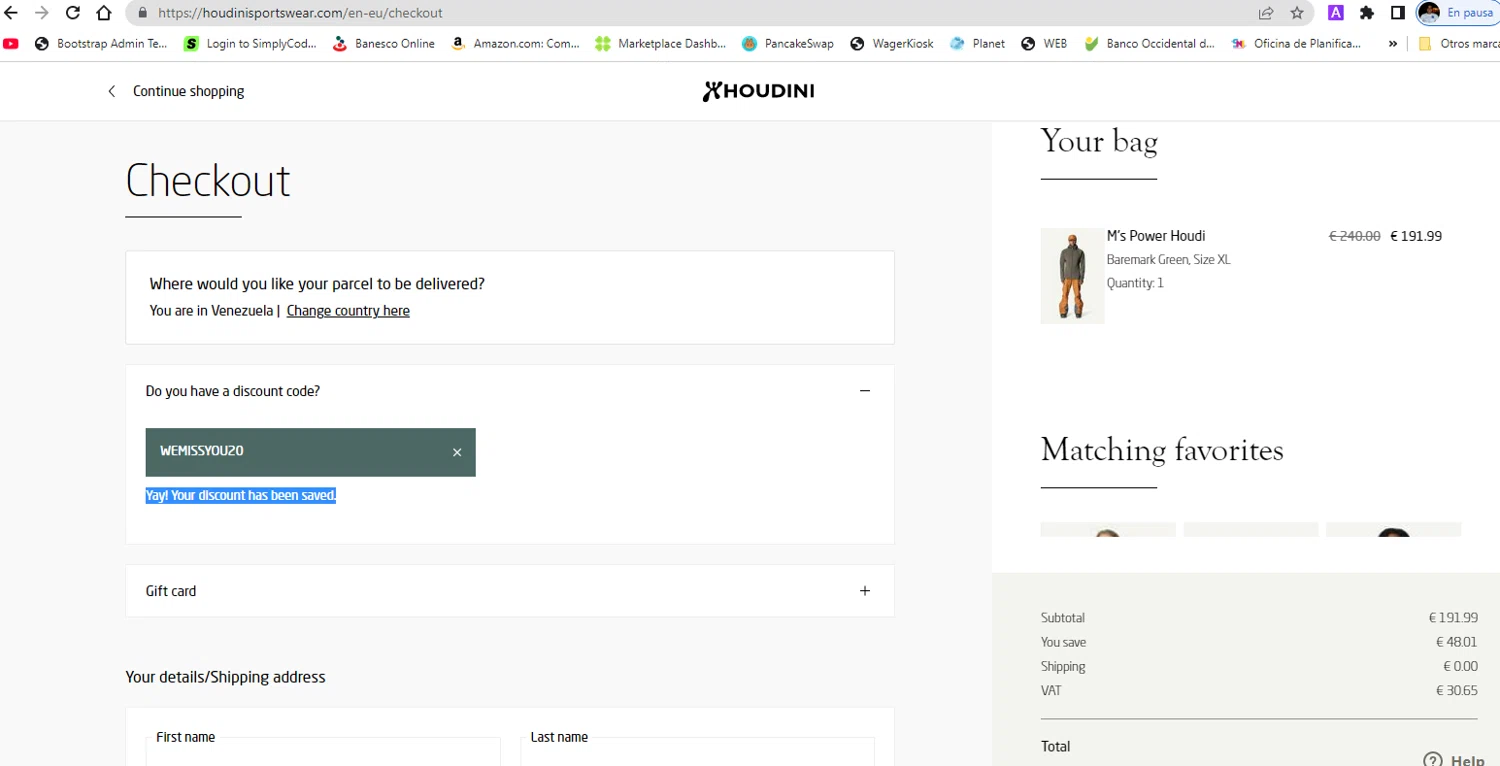Open the WagerKiosk bookmark
Viewport: 1500px width, 766px height.
coord(892,44)
